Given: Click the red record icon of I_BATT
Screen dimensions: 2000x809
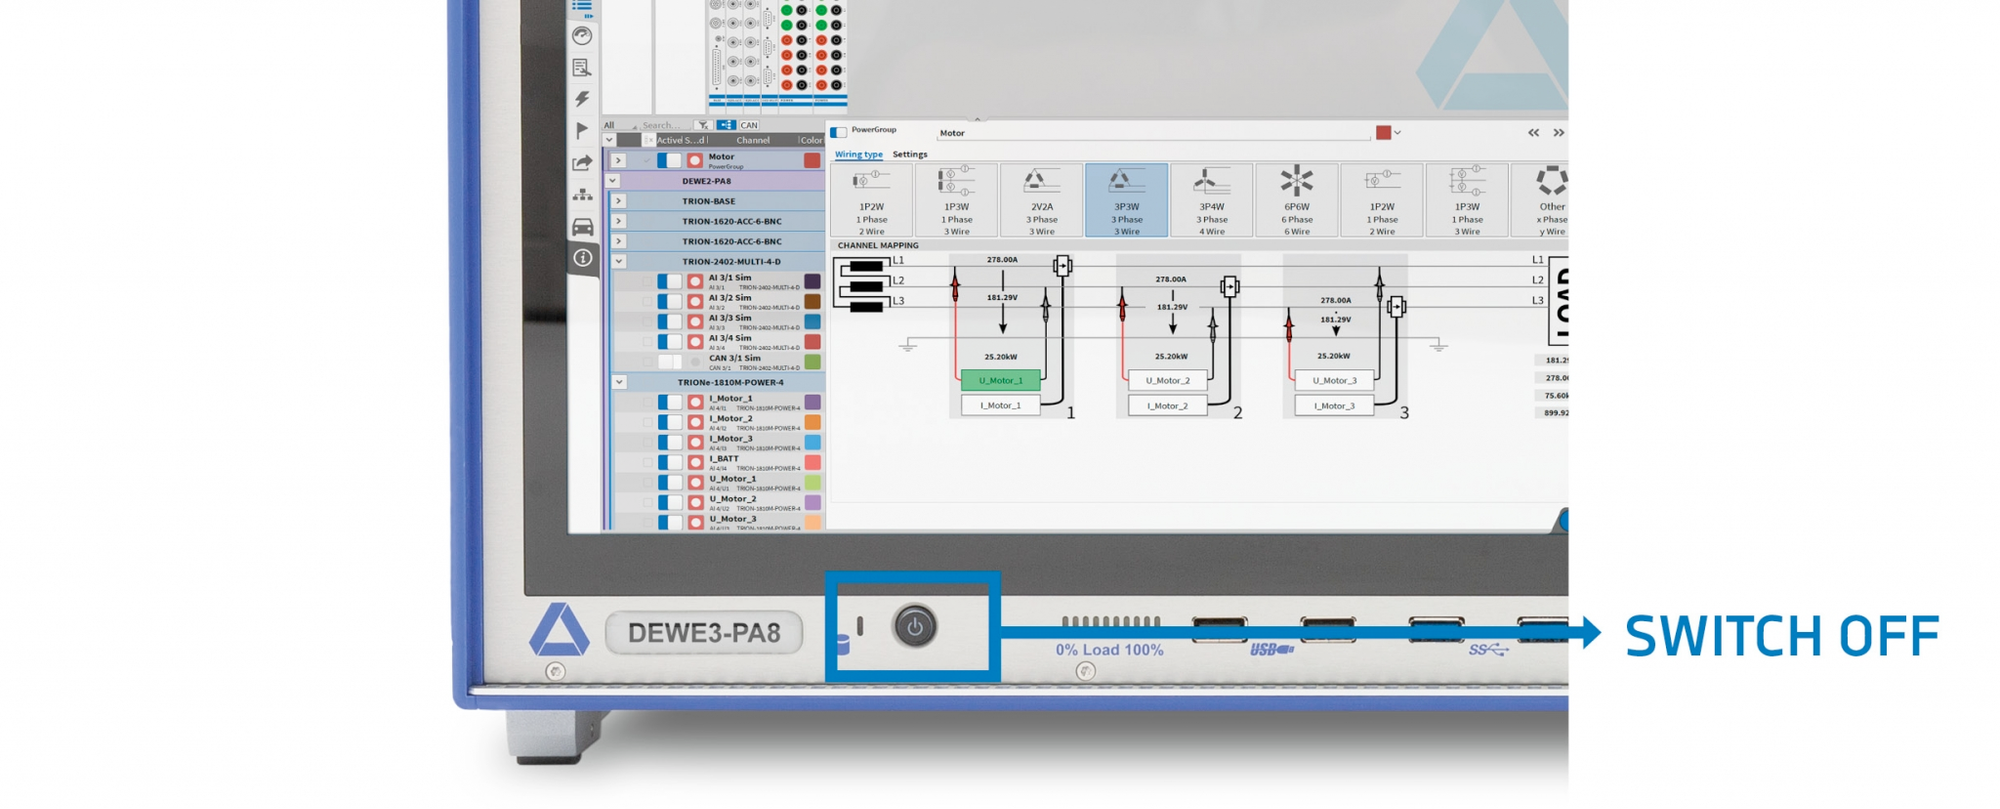Looking at the screenshot, I should pyautogui.click(x=695, y=462).
